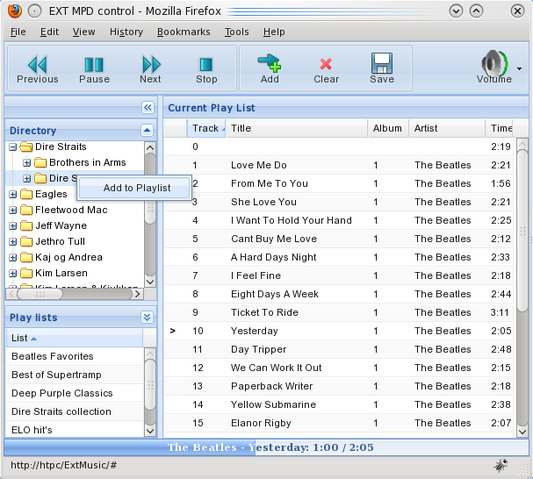Screen dimensions: 533x479
Task: Expand the Brothers in Arms folder
Action: click(27, 163)
